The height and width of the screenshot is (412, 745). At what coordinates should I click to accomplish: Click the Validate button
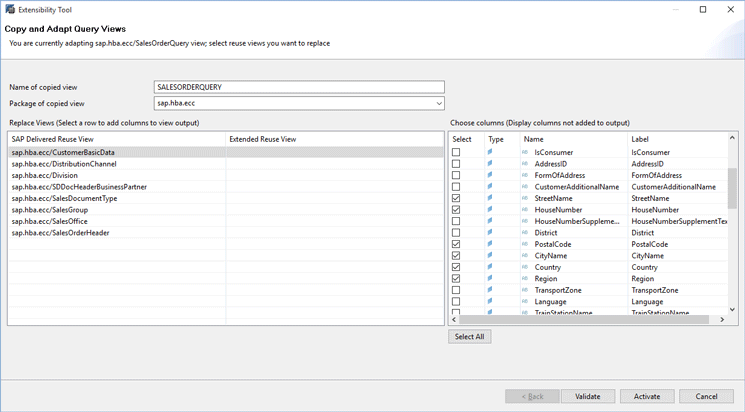click(588, 396)
